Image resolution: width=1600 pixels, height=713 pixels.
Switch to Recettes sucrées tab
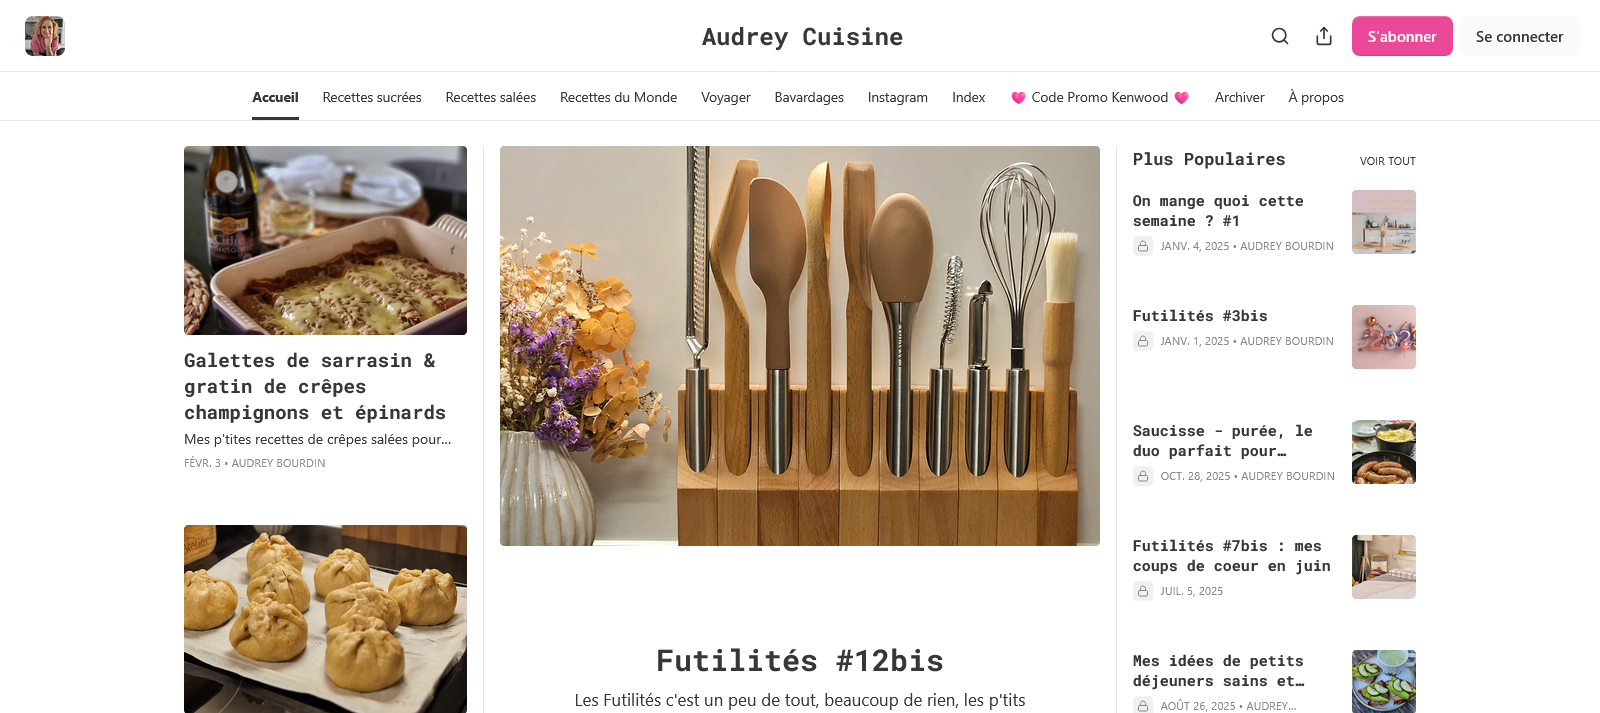coord(372,97)
